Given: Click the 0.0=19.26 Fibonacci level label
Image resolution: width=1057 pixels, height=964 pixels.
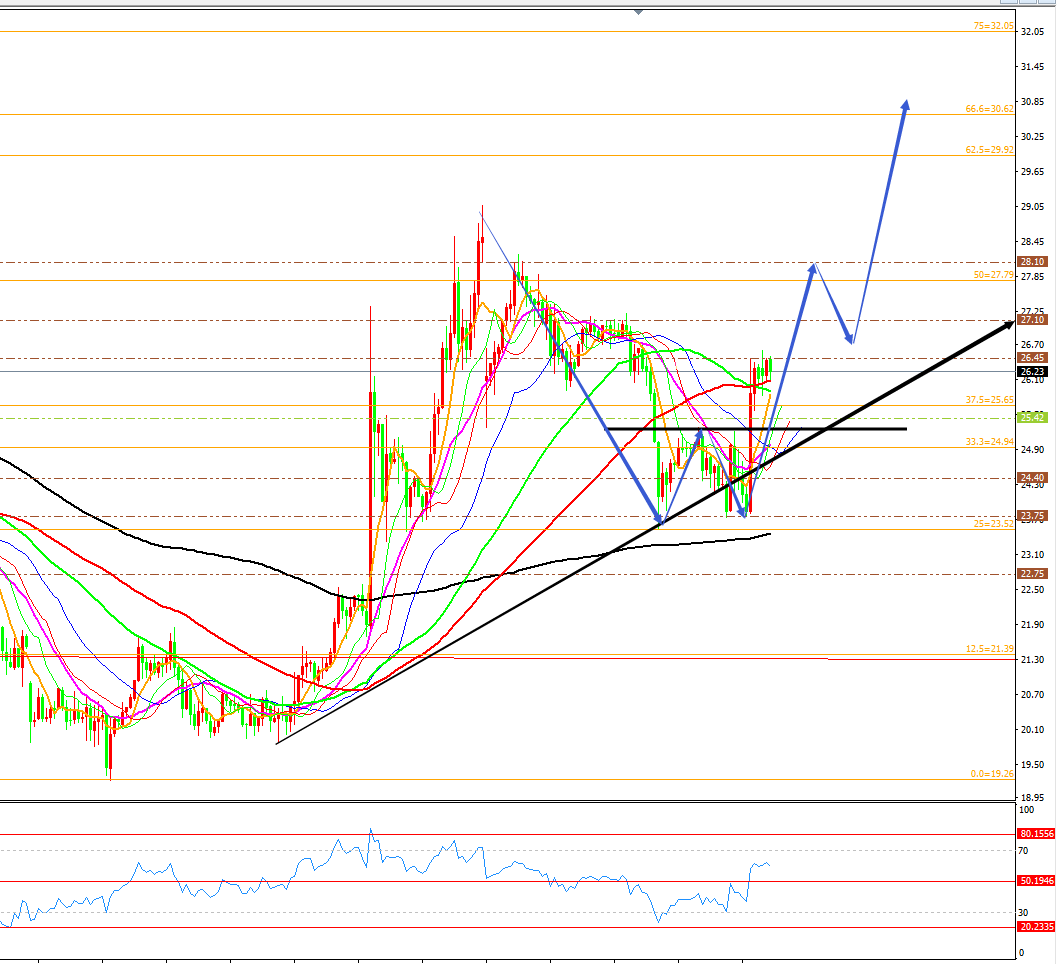Looking at the screenshot, I should tap(992, 774).
